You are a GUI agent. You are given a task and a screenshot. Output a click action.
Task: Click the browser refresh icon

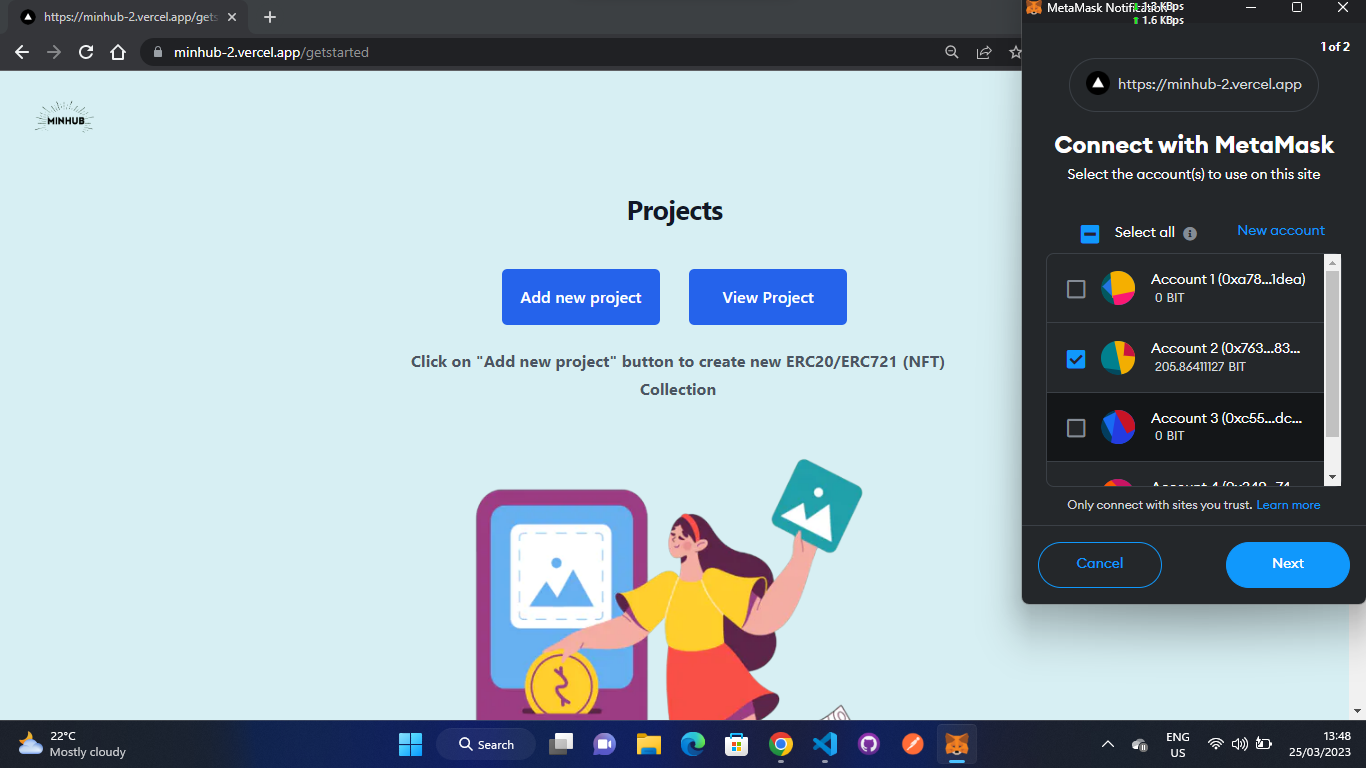[x=85, y=52]
